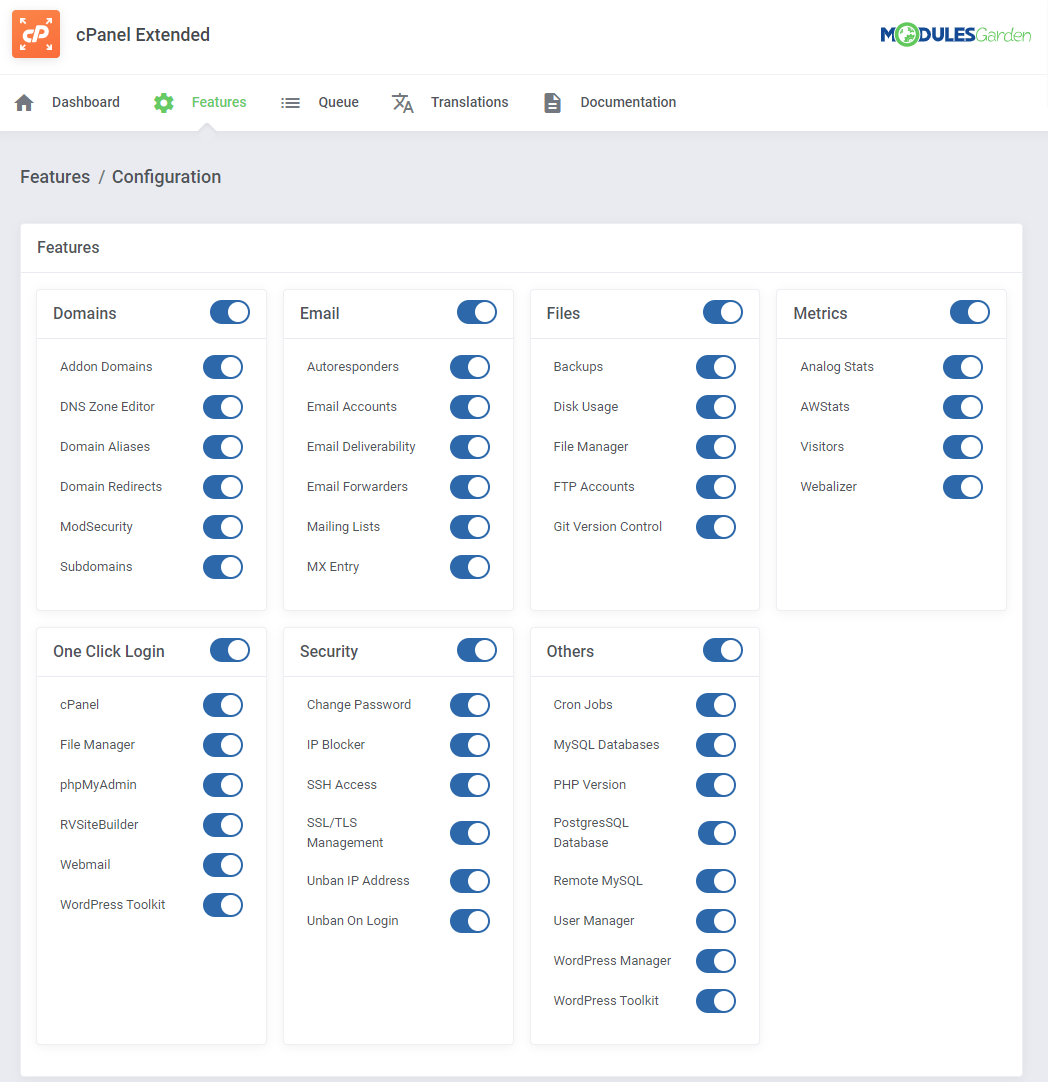1048x1082 pixels.
Task: Disable RVSiteBuilder toggle
Action: [x=223, y=825]
